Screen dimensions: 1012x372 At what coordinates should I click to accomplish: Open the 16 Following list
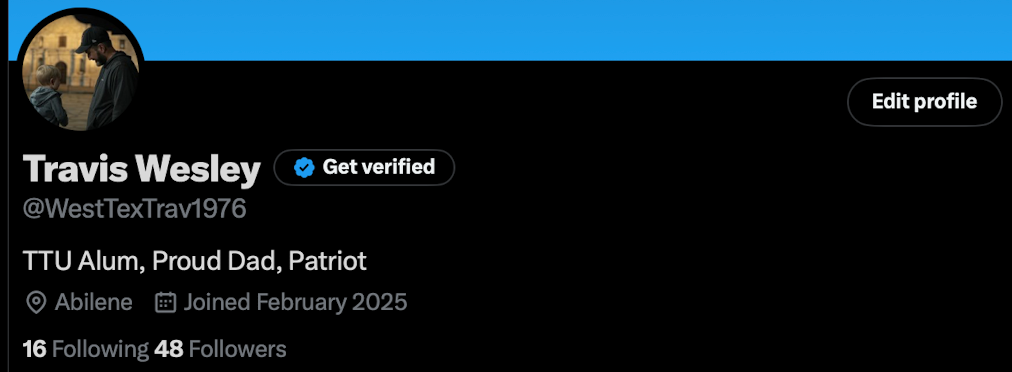pos(86,349)
